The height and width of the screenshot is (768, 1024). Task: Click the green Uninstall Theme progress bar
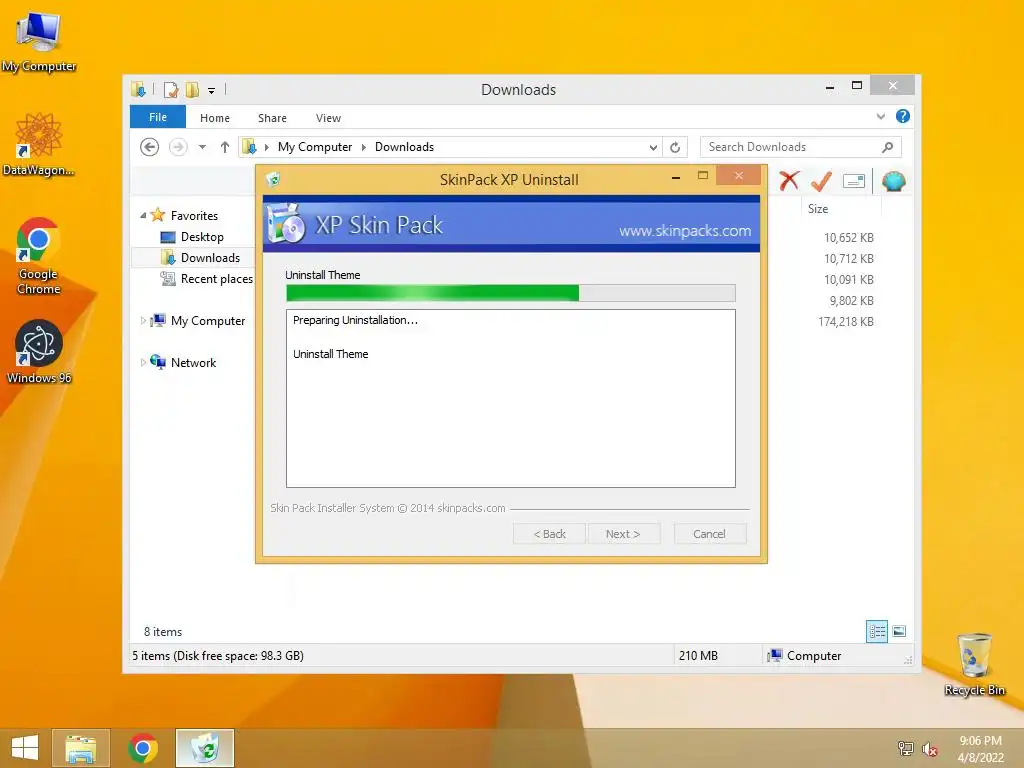click(x=511, y=293)
